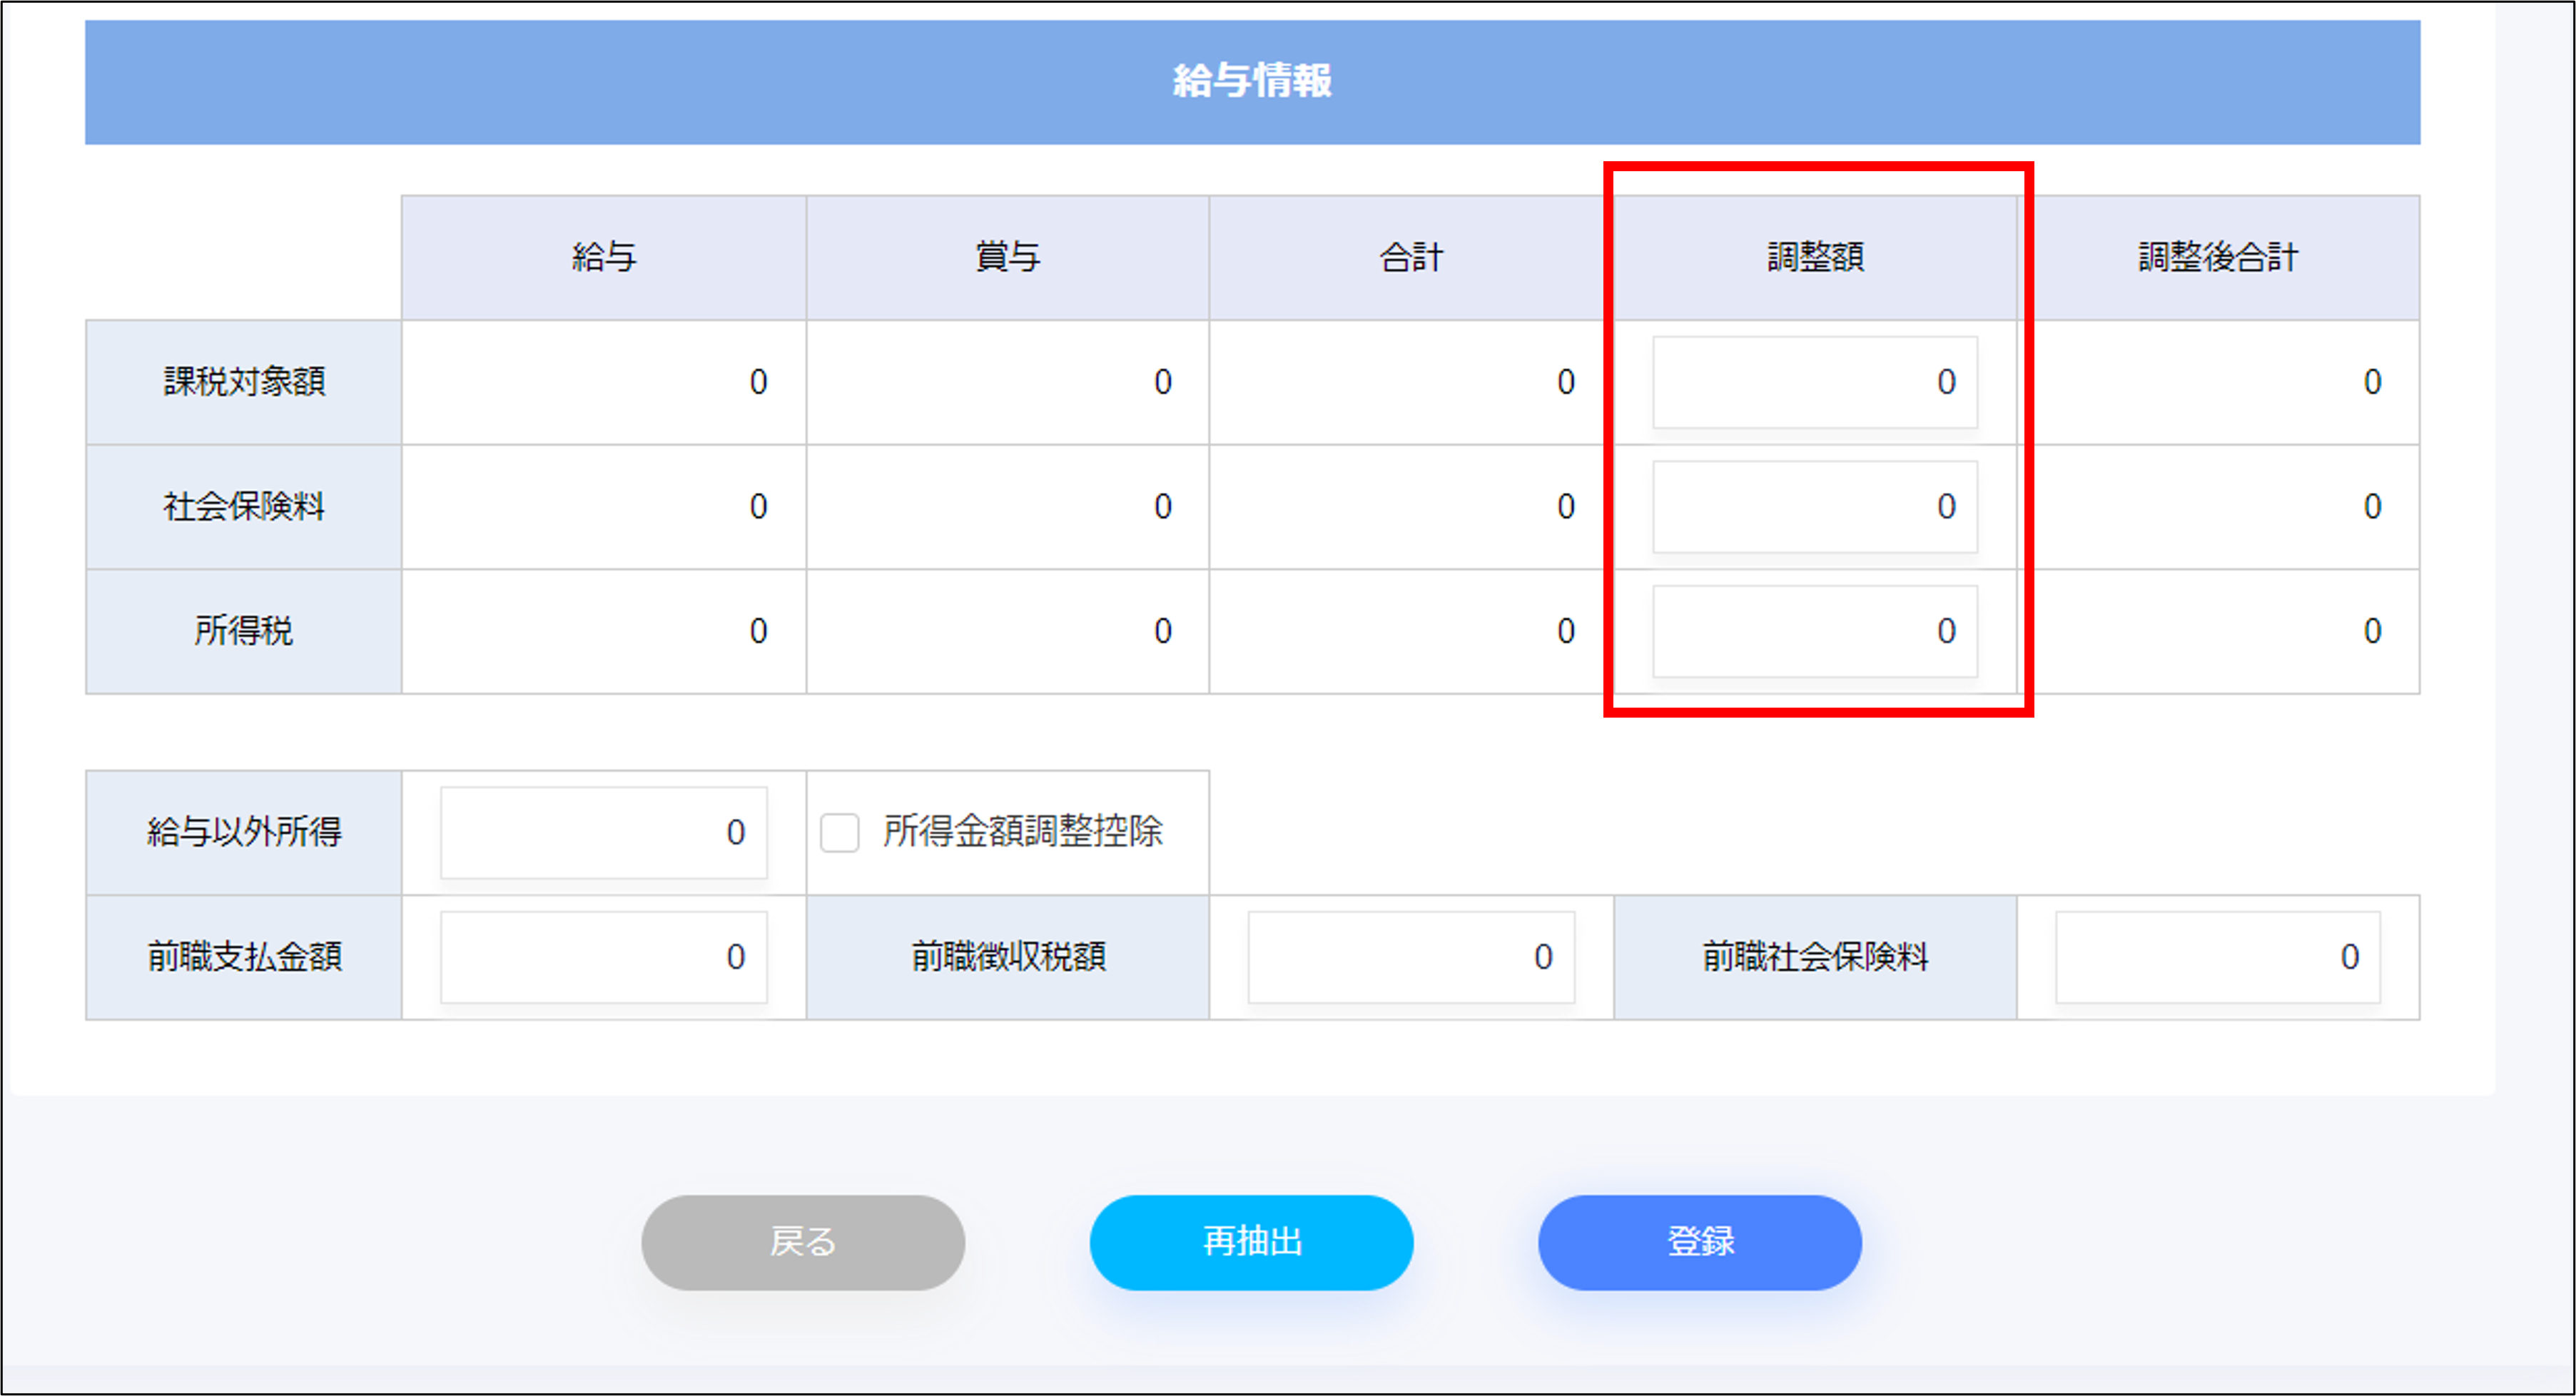Click the 所得税 賞与 value cell
The height and width of the screenshot is (1396, 2576).
(1008, 631)
